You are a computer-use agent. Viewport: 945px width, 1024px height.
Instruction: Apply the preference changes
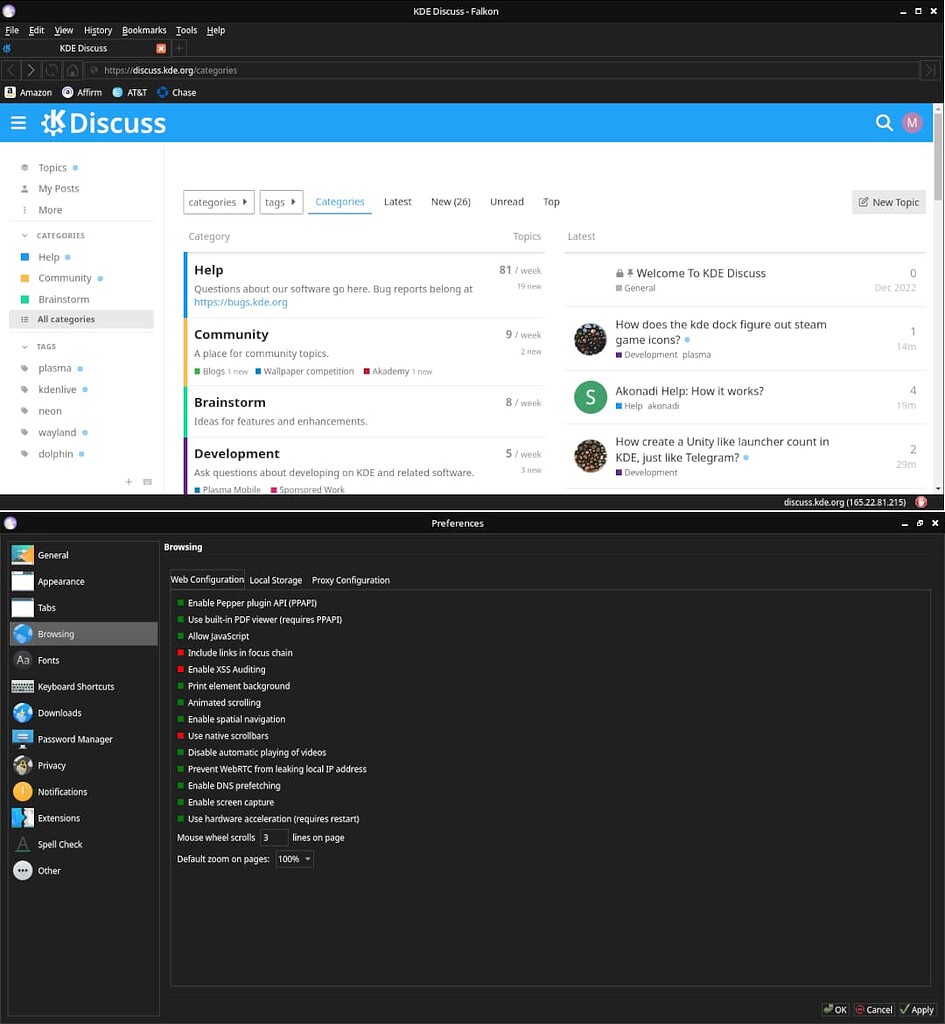point(917,1009)
